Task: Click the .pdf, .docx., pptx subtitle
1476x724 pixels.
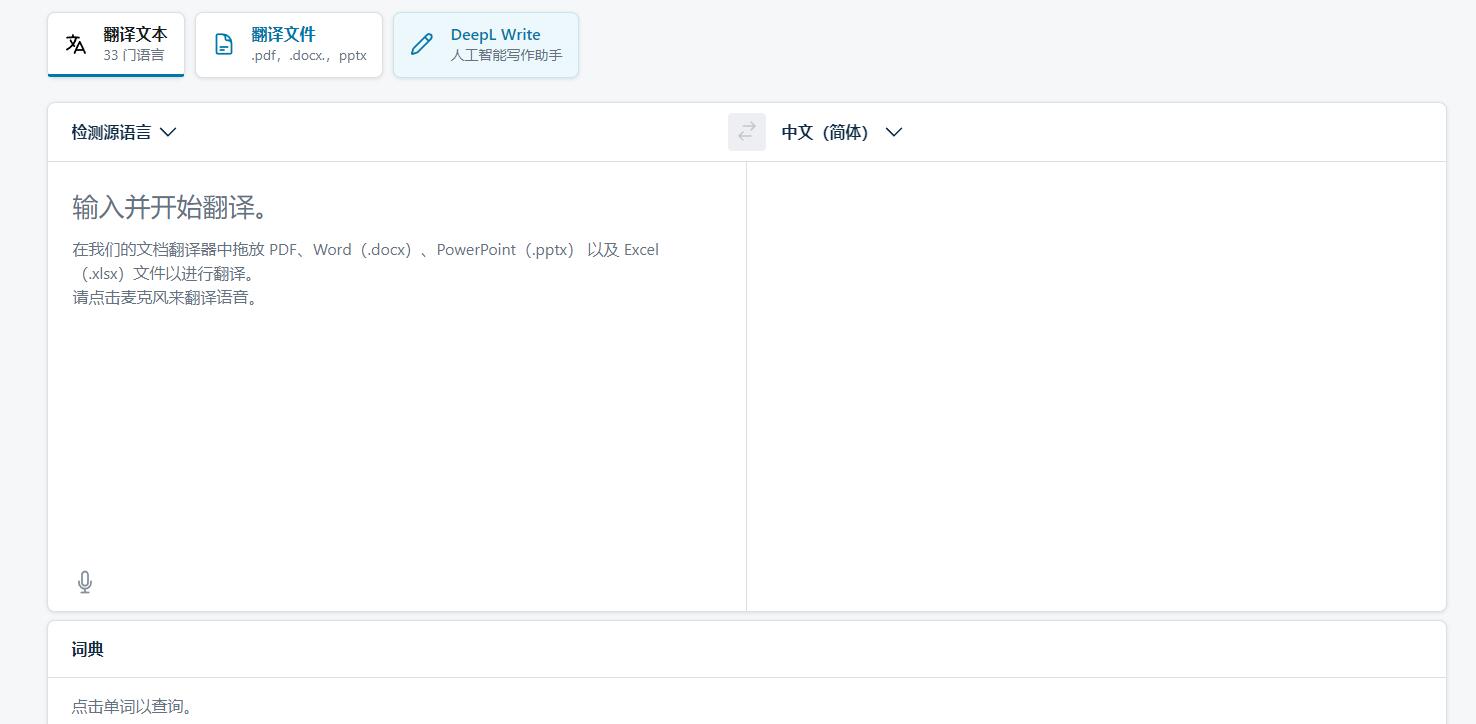Action: (289, 56)
